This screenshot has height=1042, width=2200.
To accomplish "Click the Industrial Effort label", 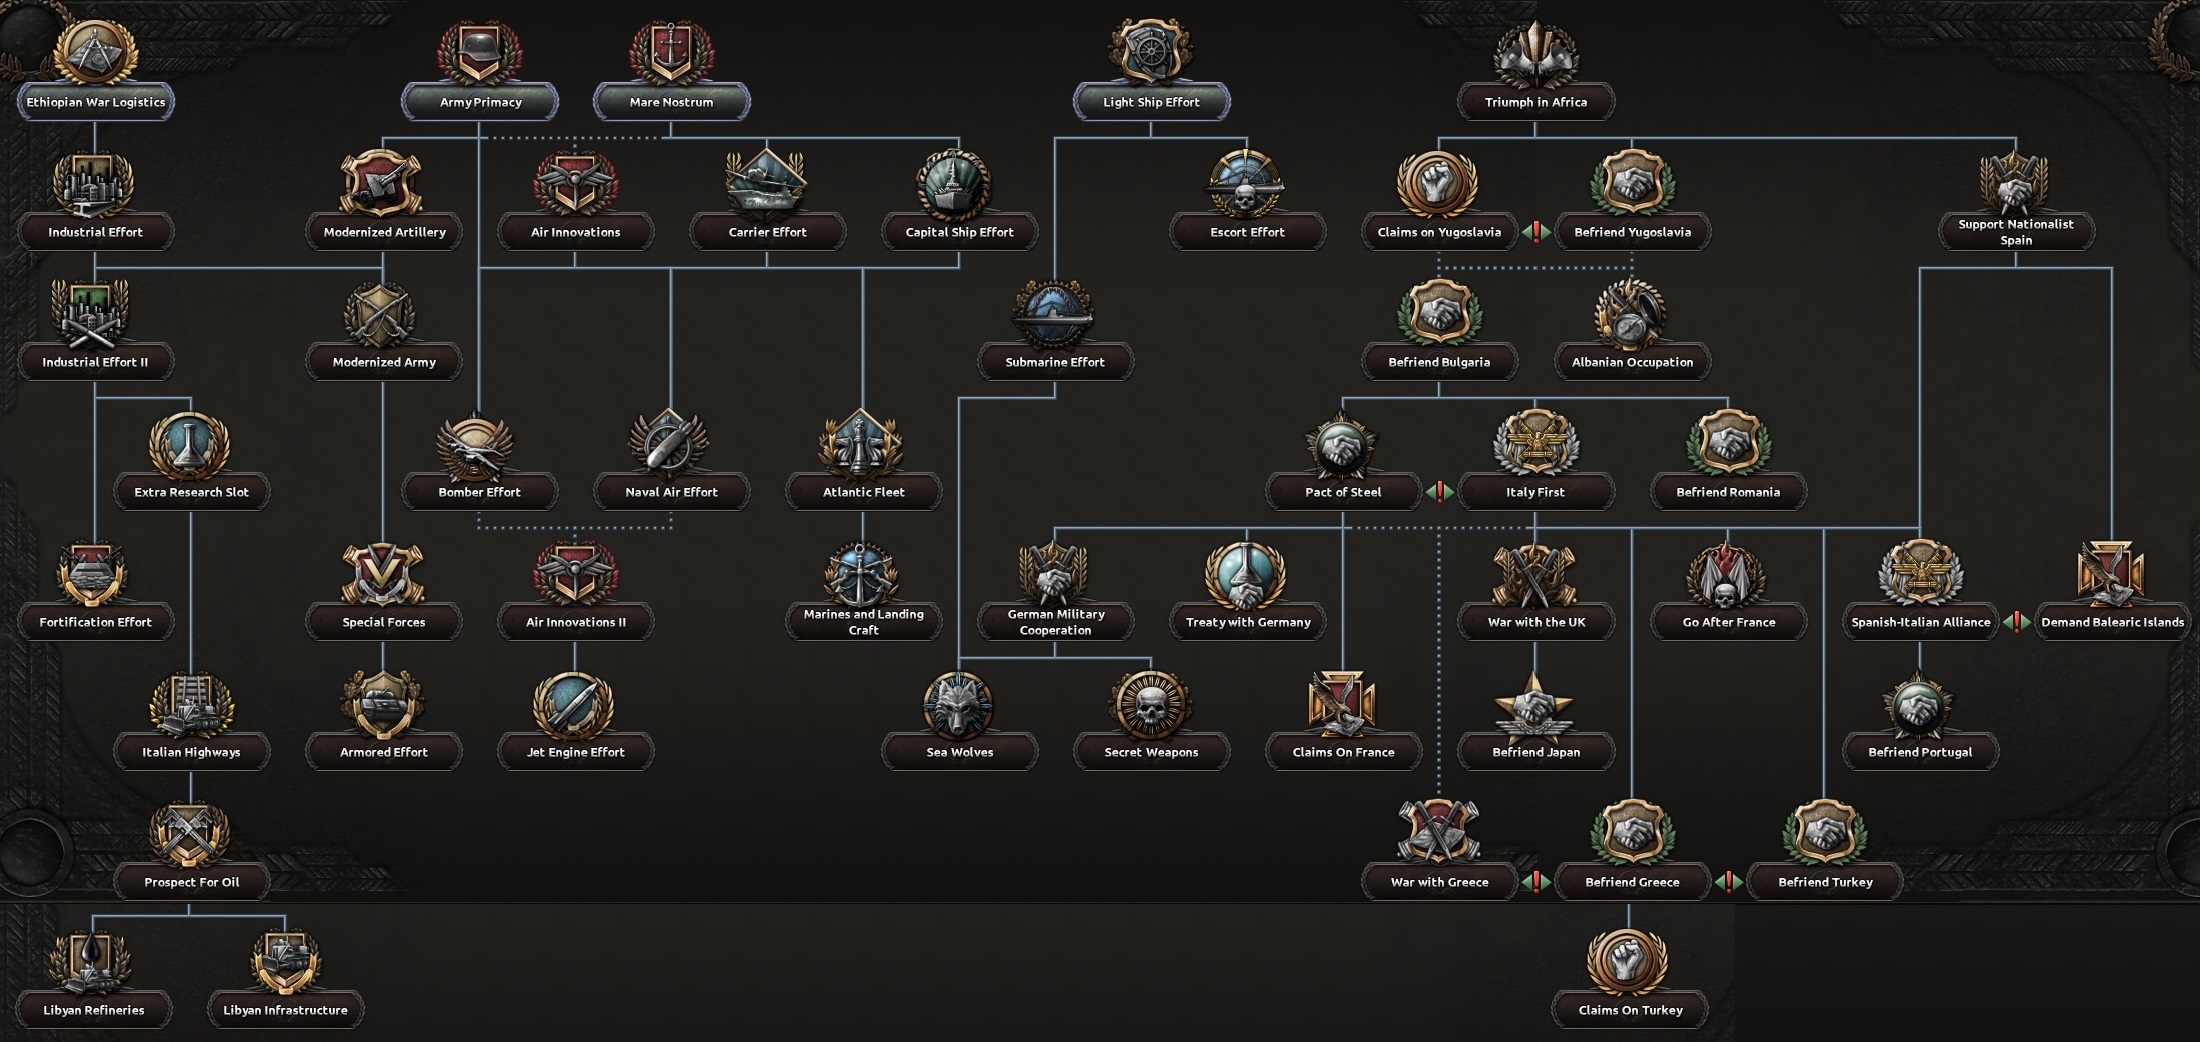I will [95, 231].
